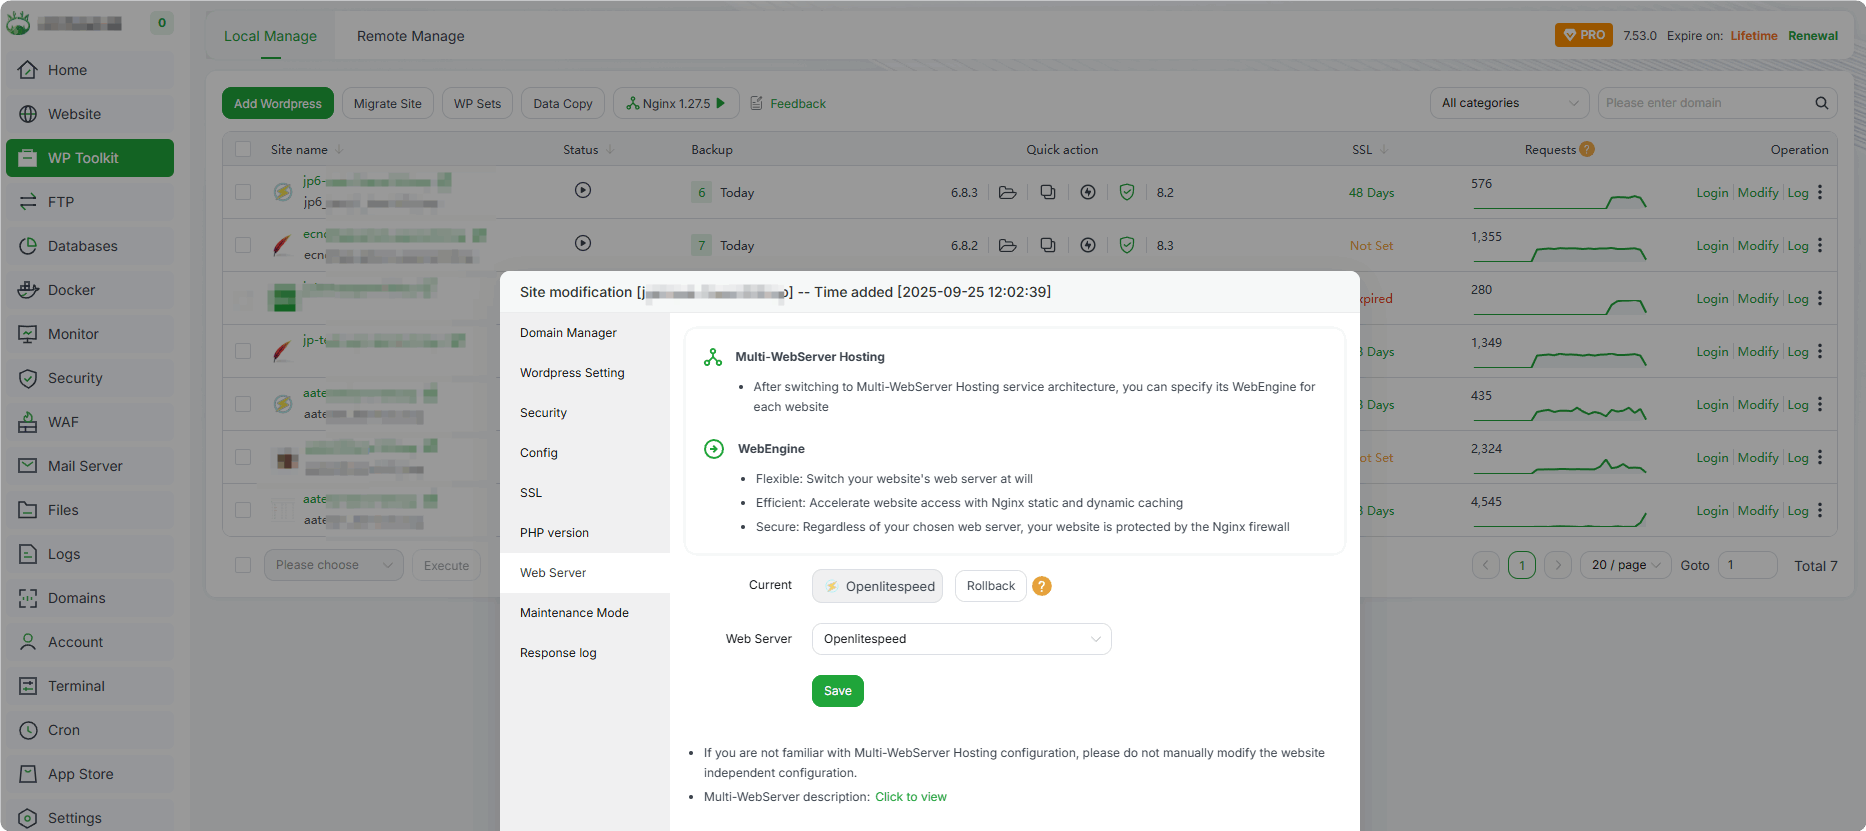Open the All categories dropdown
Viewport: 1866px width, 831px height.
[1509, 103]
